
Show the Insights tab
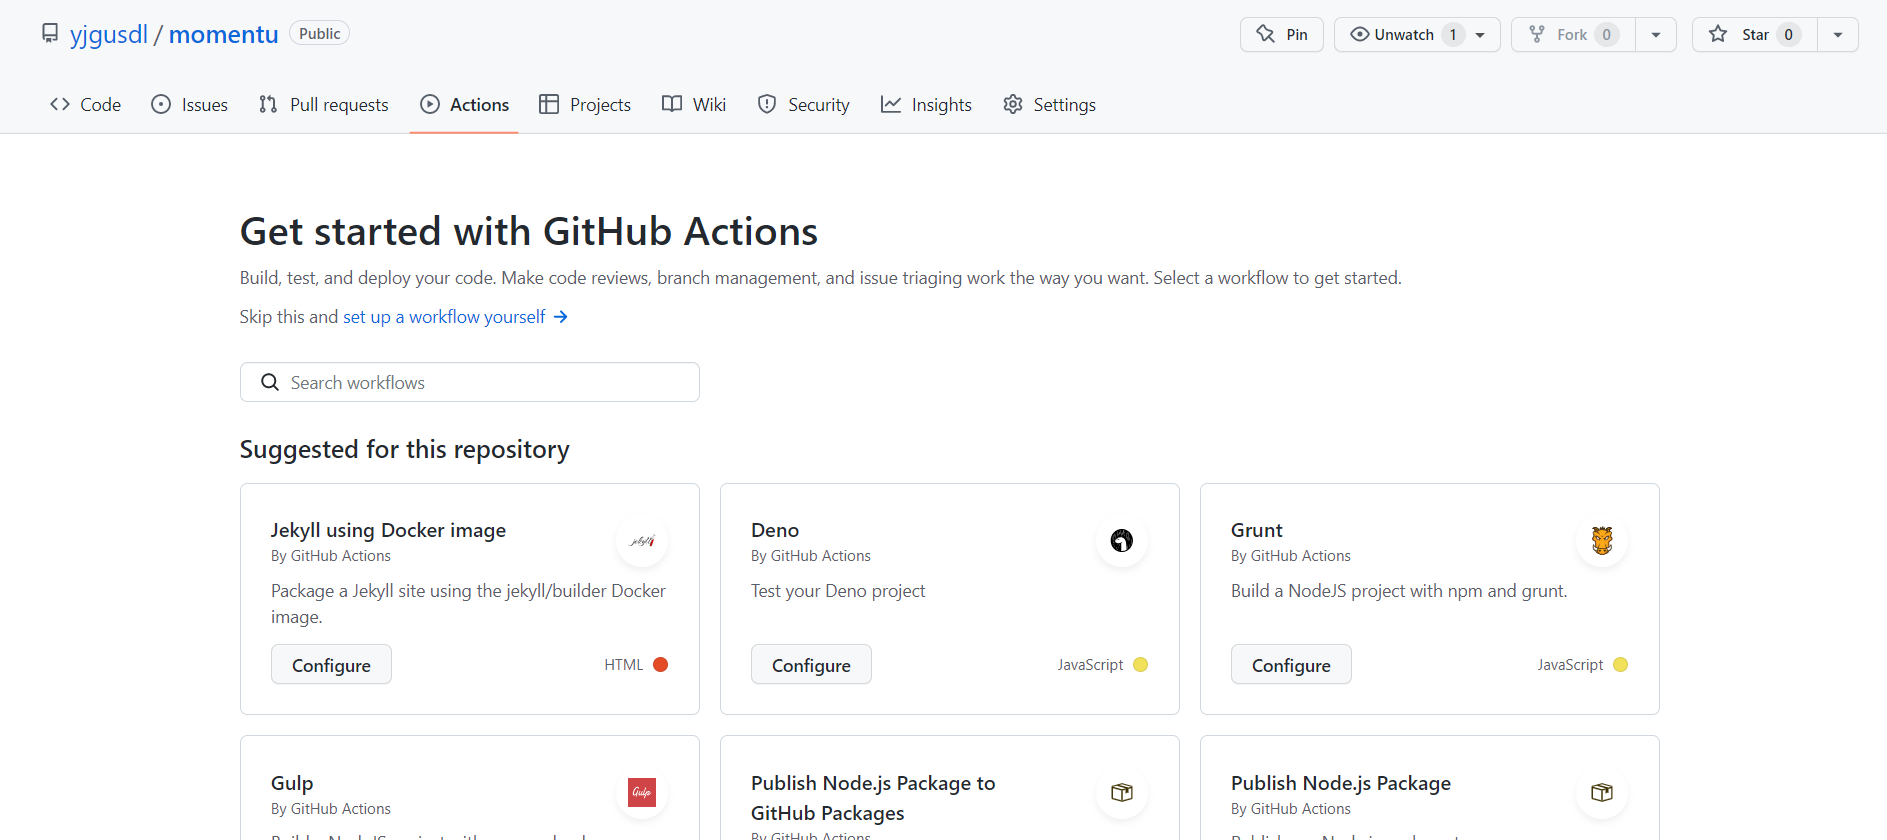[x=926, y=104]
